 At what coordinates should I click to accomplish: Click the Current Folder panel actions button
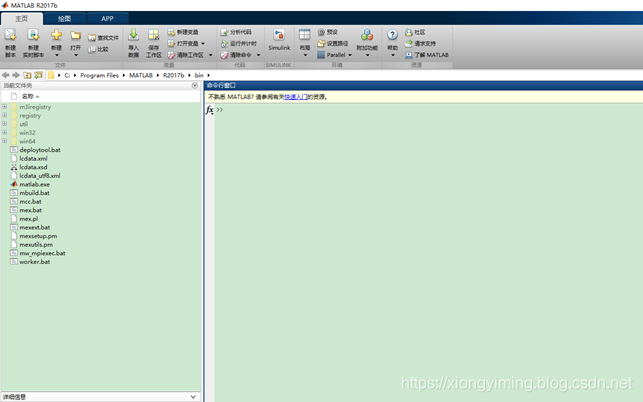coord(195,85)
